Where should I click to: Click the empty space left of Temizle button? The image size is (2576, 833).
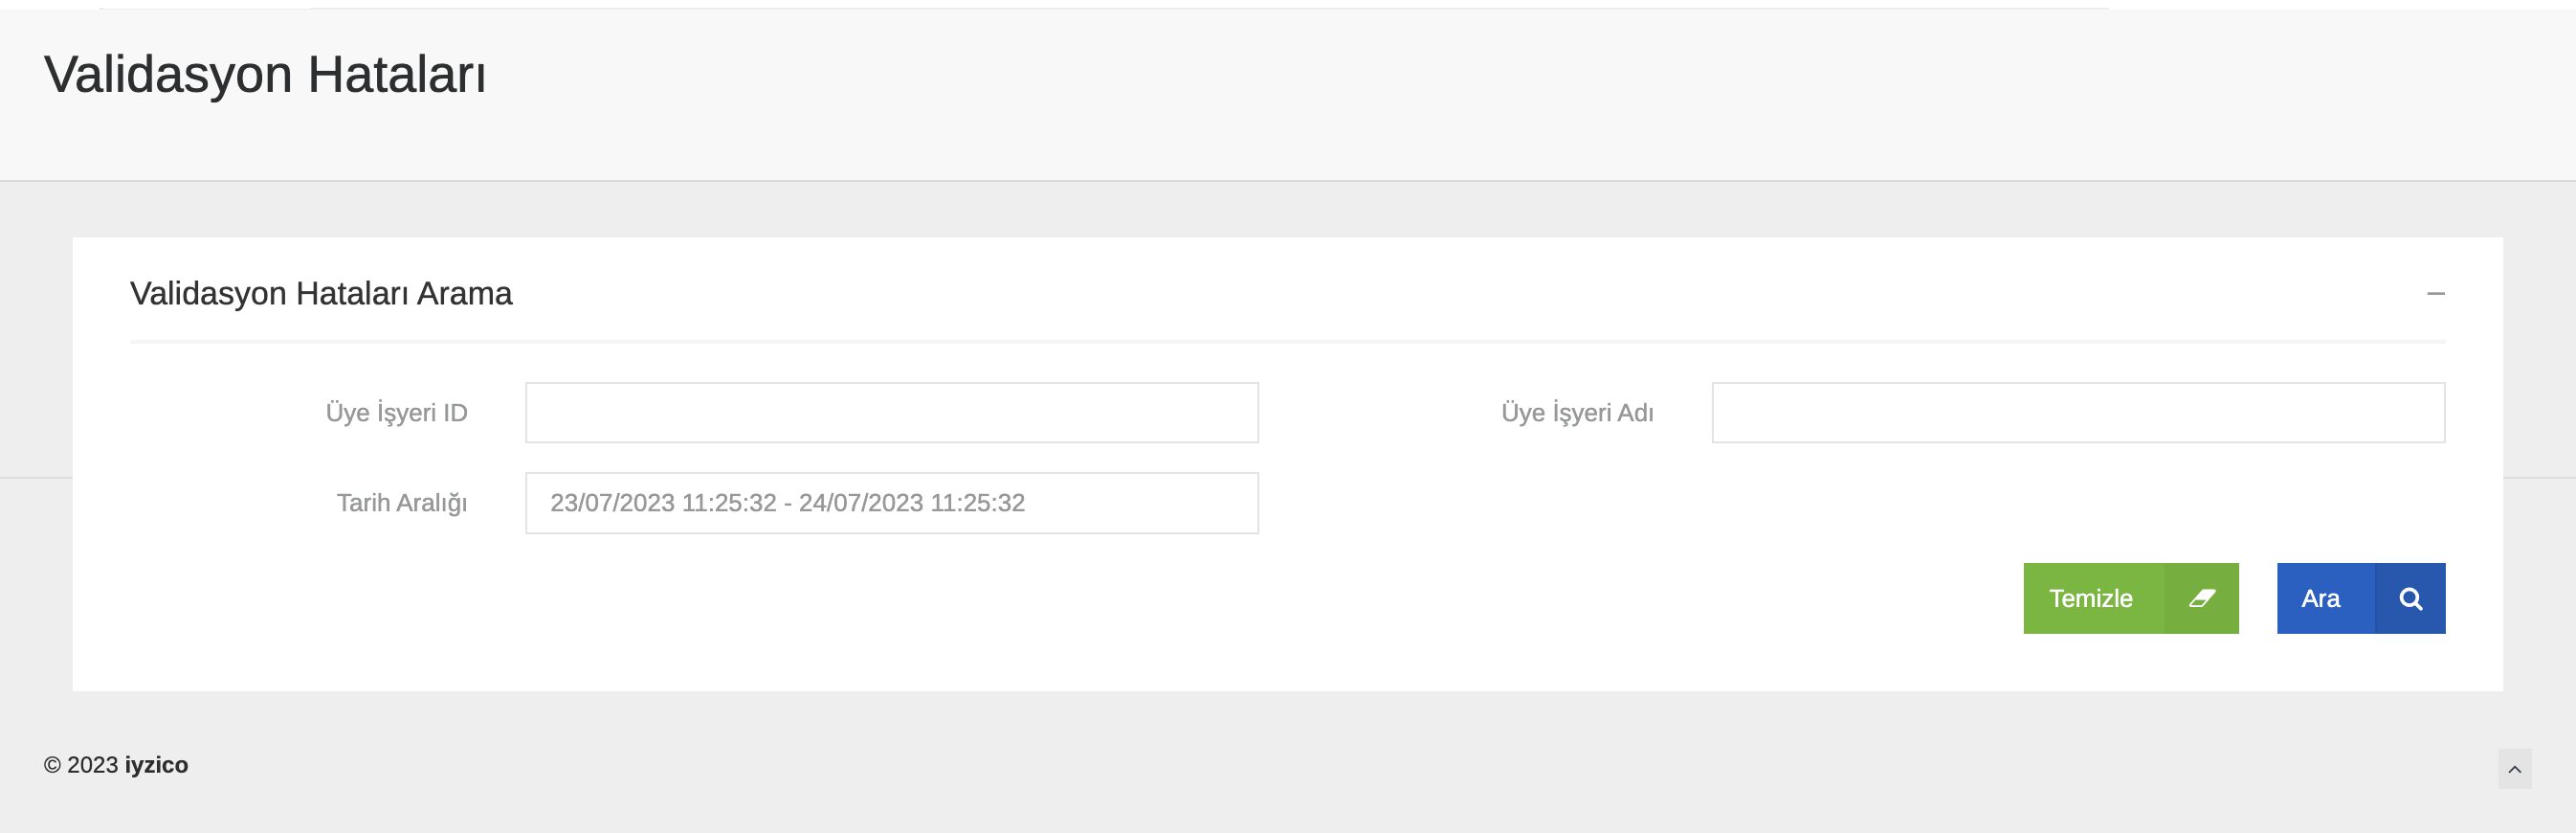click(1500, 598)
